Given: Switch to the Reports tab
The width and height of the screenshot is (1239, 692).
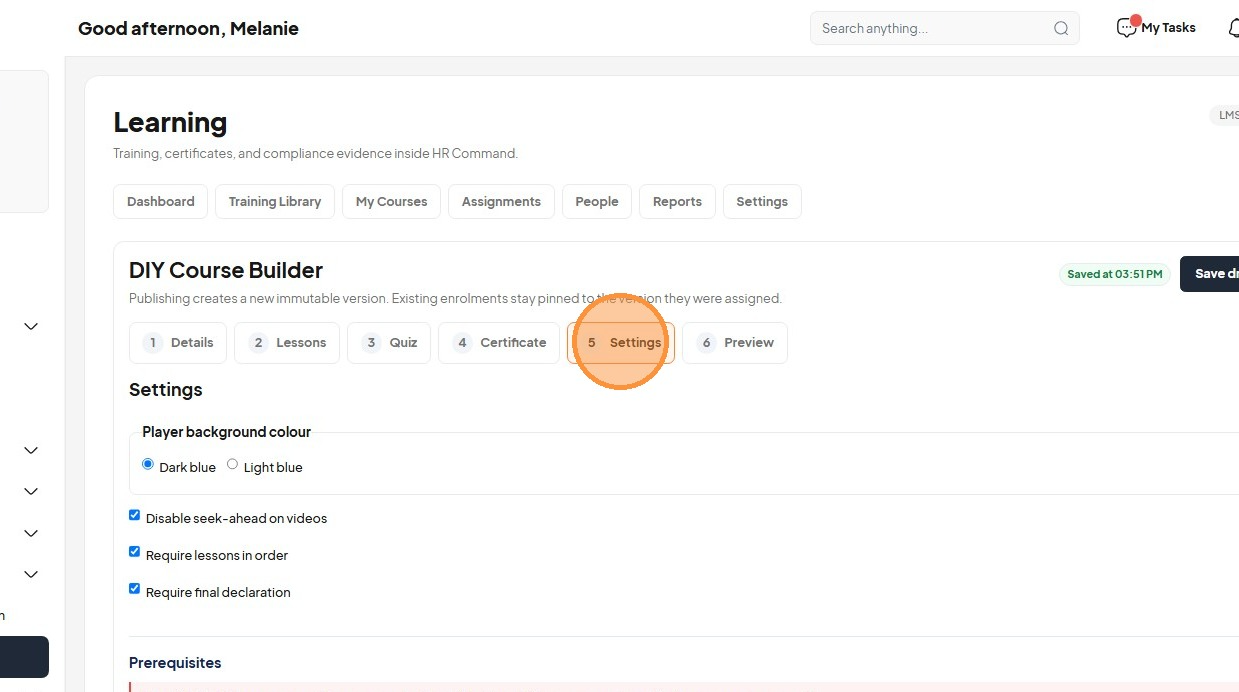Looking at the screenshot, I should [677, 201].
